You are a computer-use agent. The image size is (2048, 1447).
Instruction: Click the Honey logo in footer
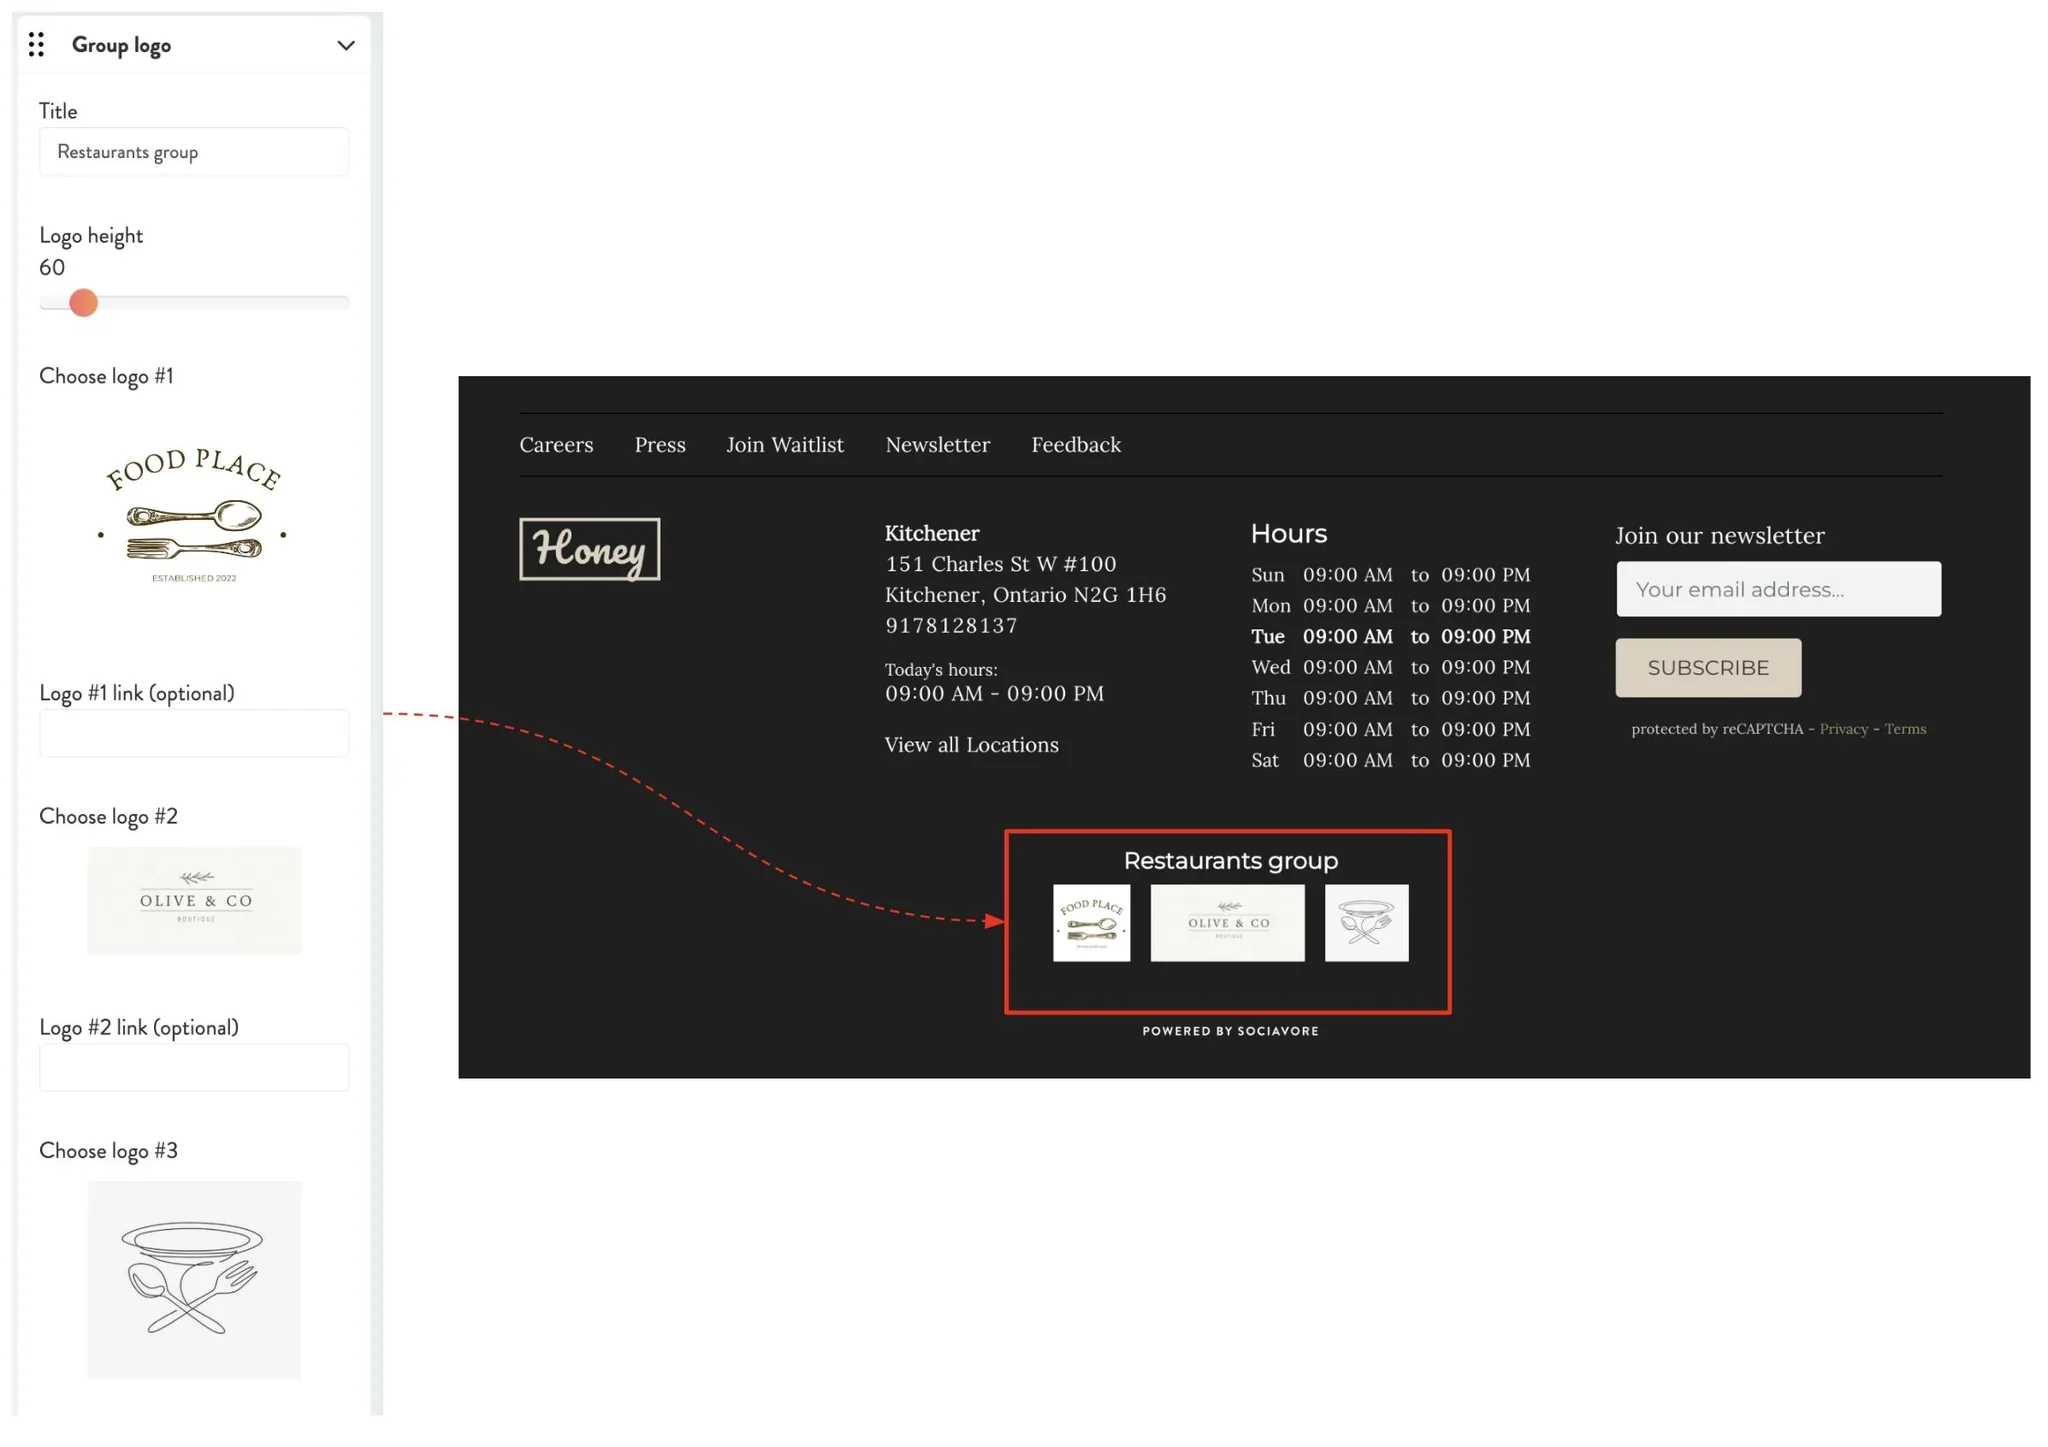click(x=590, y=549)
